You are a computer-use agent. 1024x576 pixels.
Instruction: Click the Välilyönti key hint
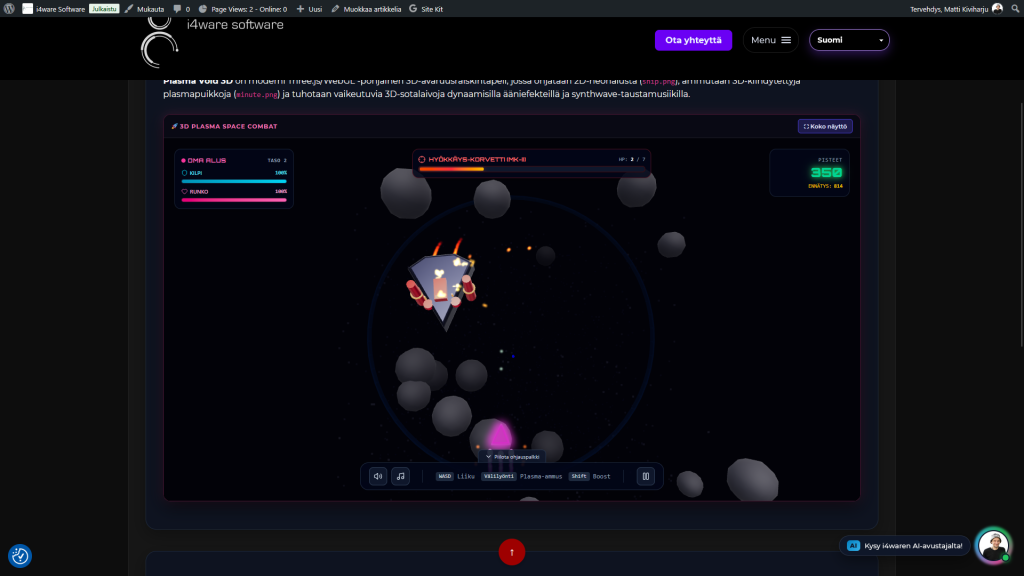click(x=499, y=477)
